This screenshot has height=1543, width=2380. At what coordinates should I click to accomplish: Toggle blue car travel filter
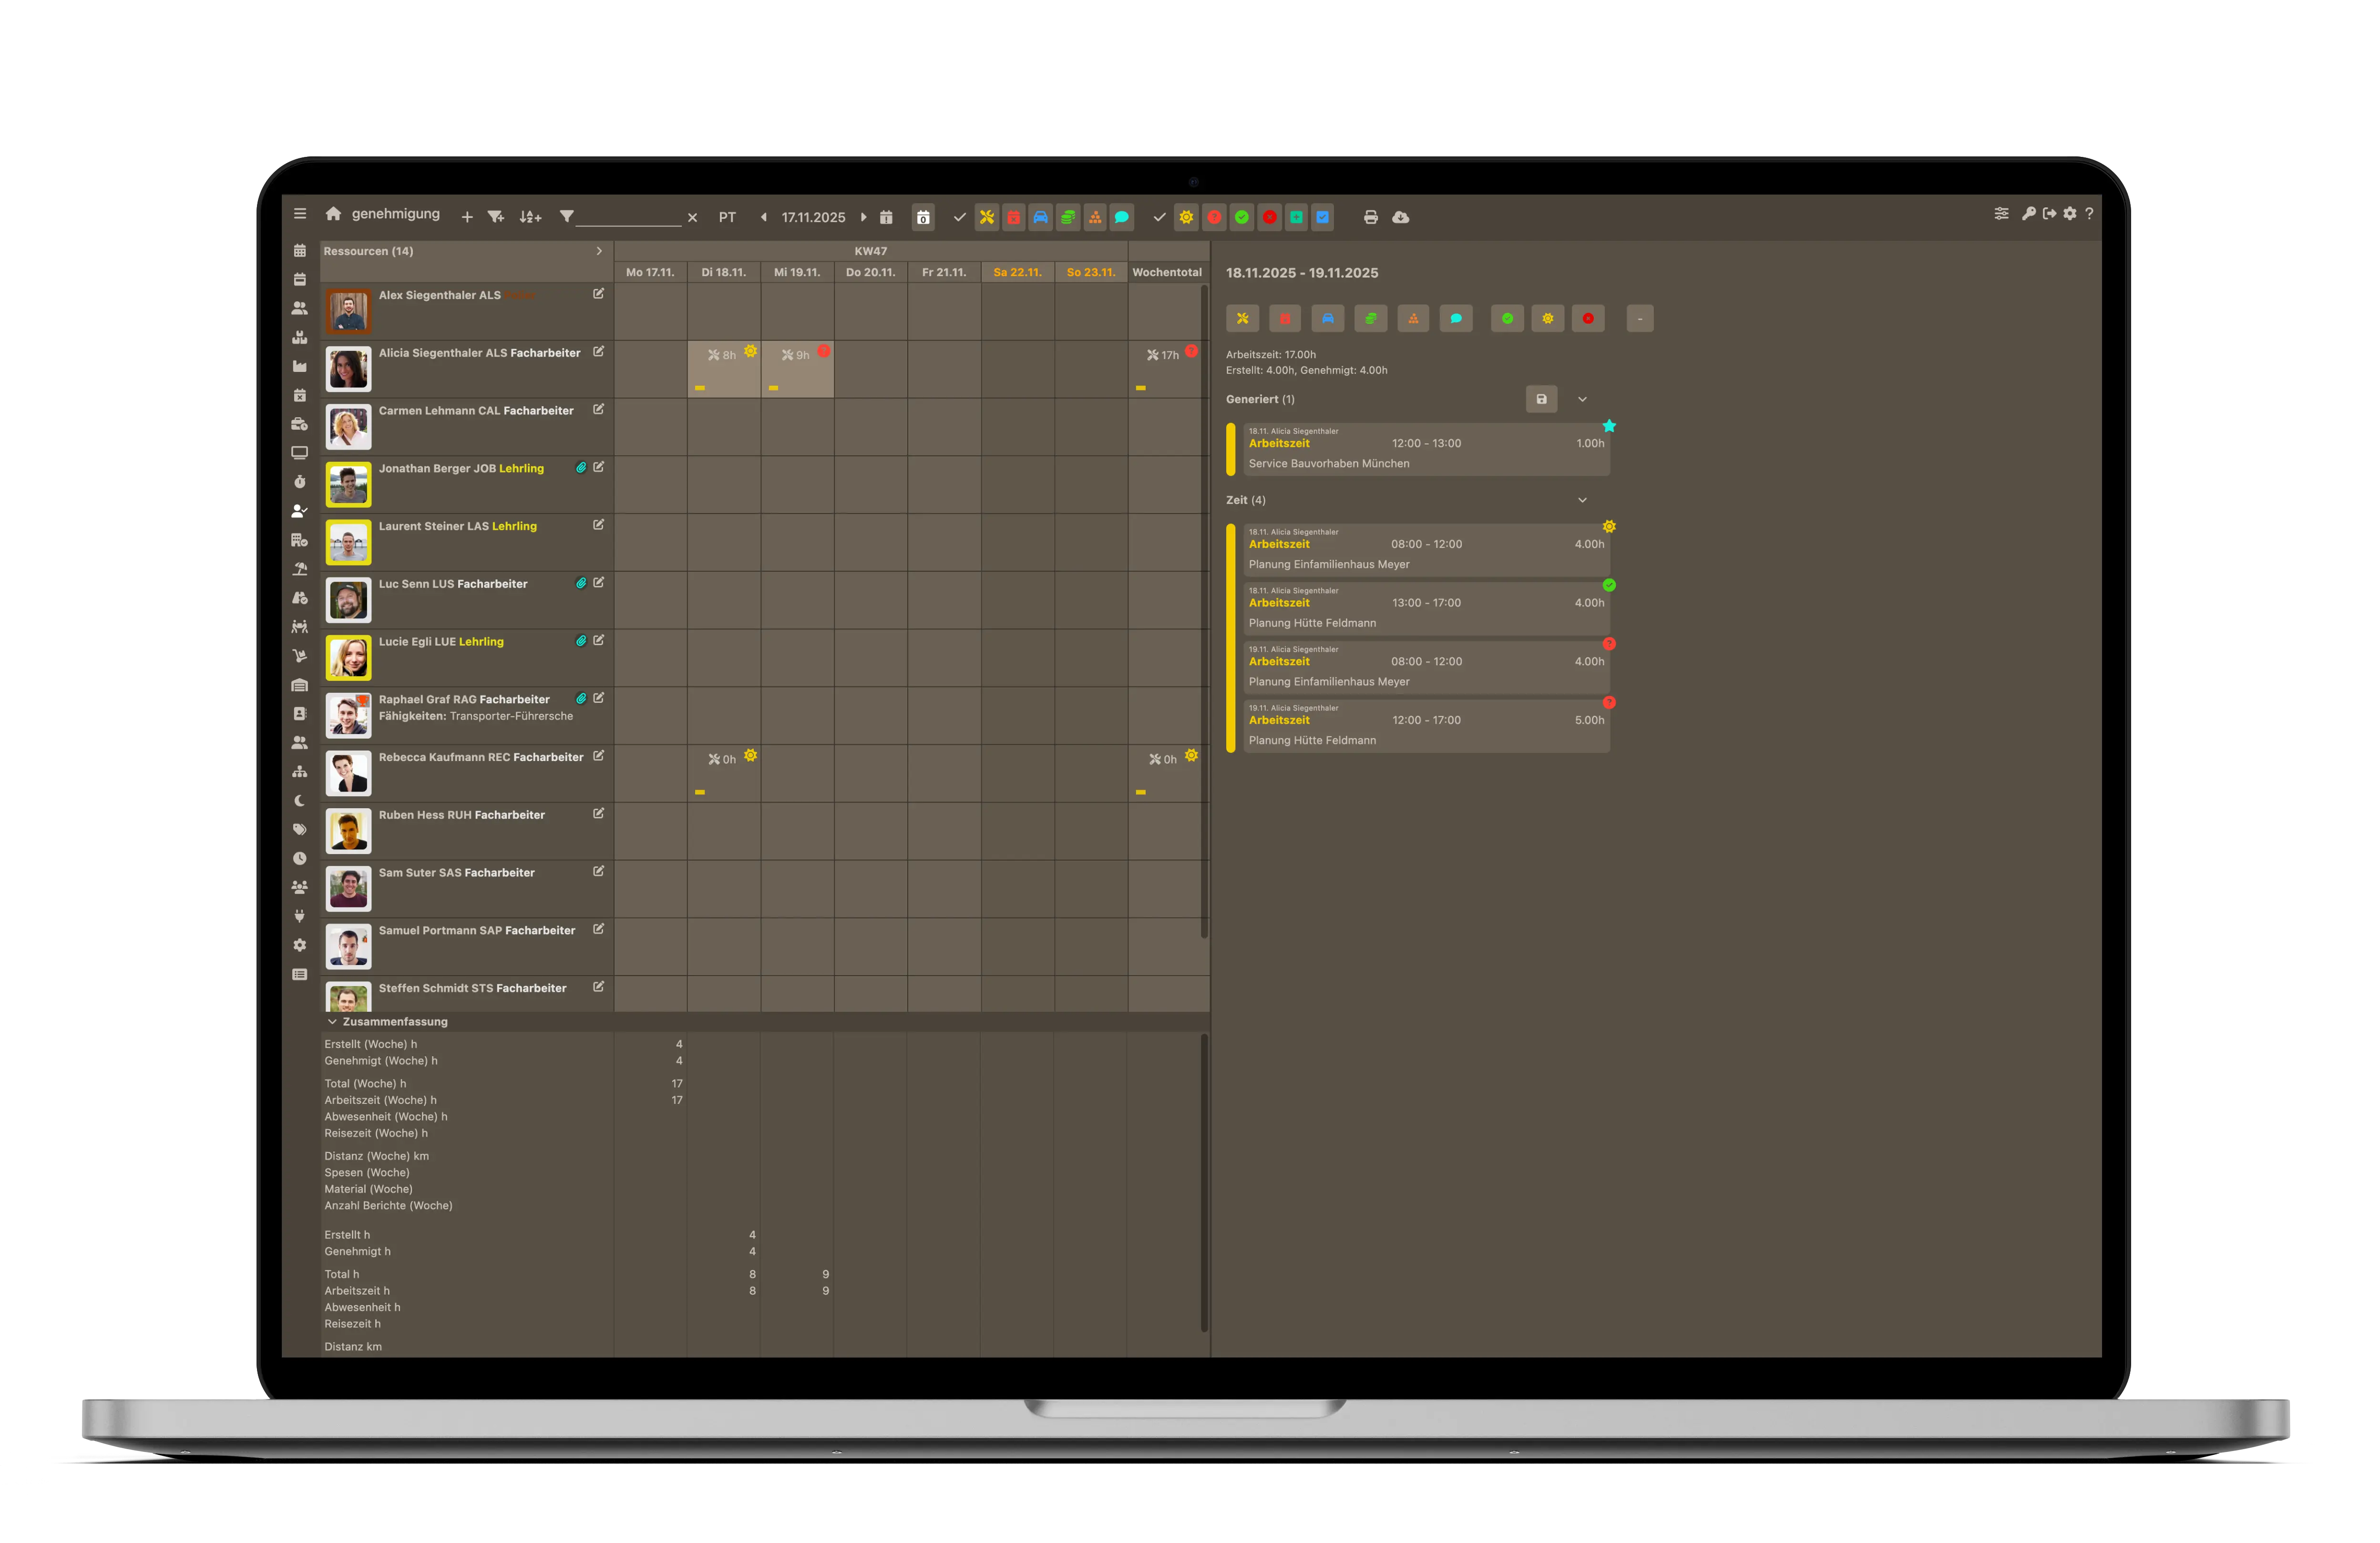pos(1040,217)
